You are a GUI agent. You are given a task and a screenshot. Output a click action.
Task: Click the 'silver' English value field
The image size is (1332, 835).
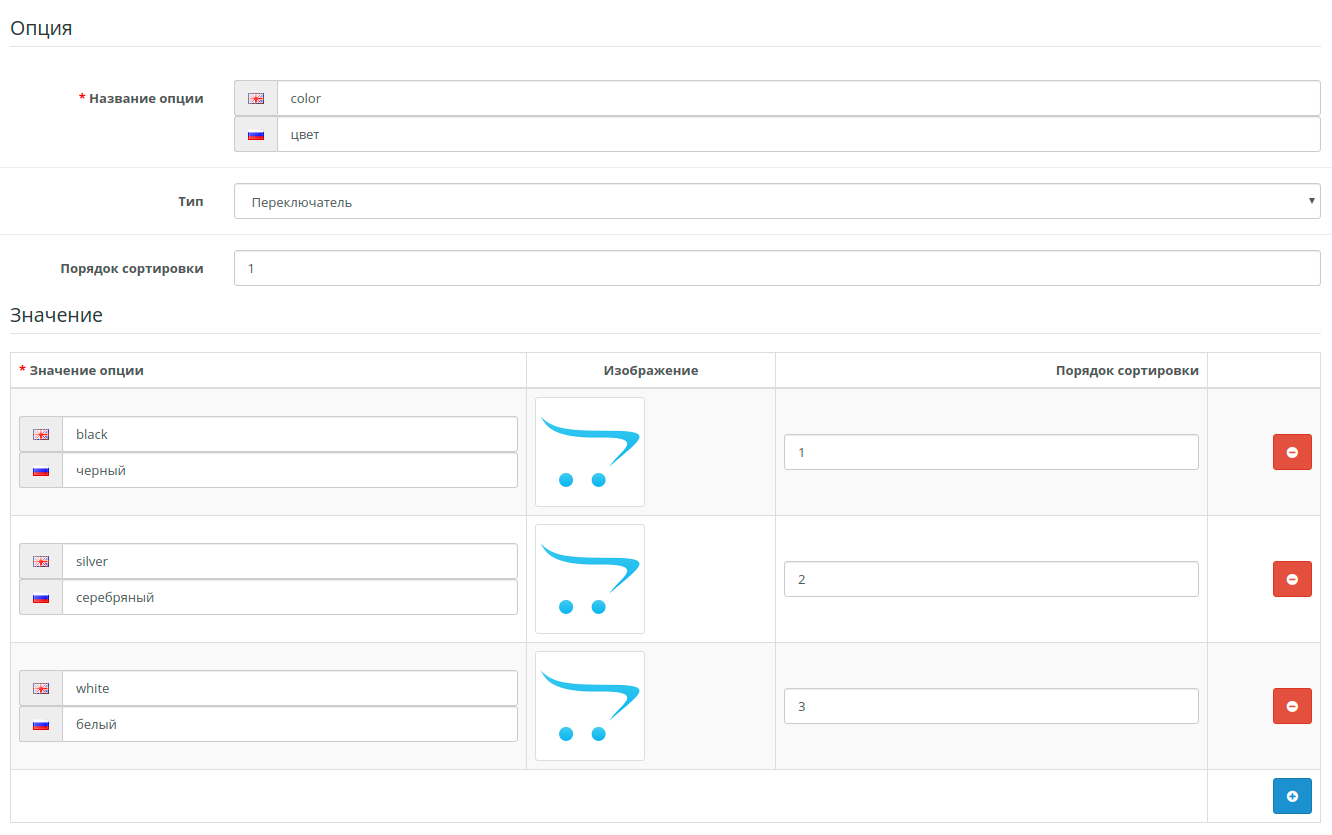coord(289,561)
